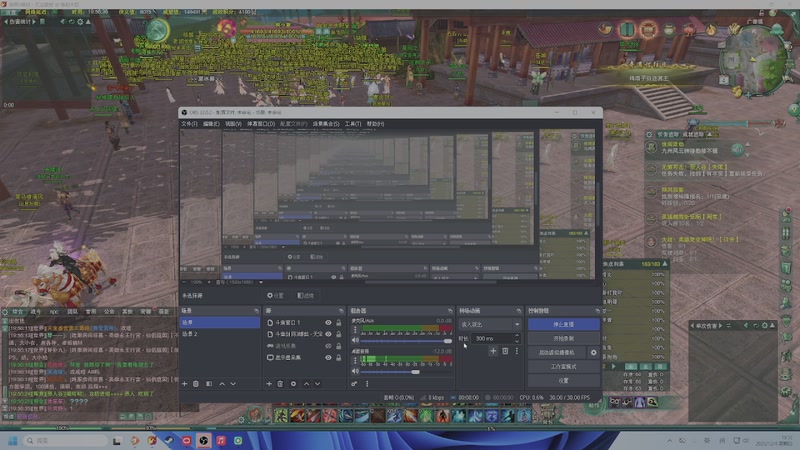Show the hidden third source via eye icon
800x450 pixels.
[328, 346]
